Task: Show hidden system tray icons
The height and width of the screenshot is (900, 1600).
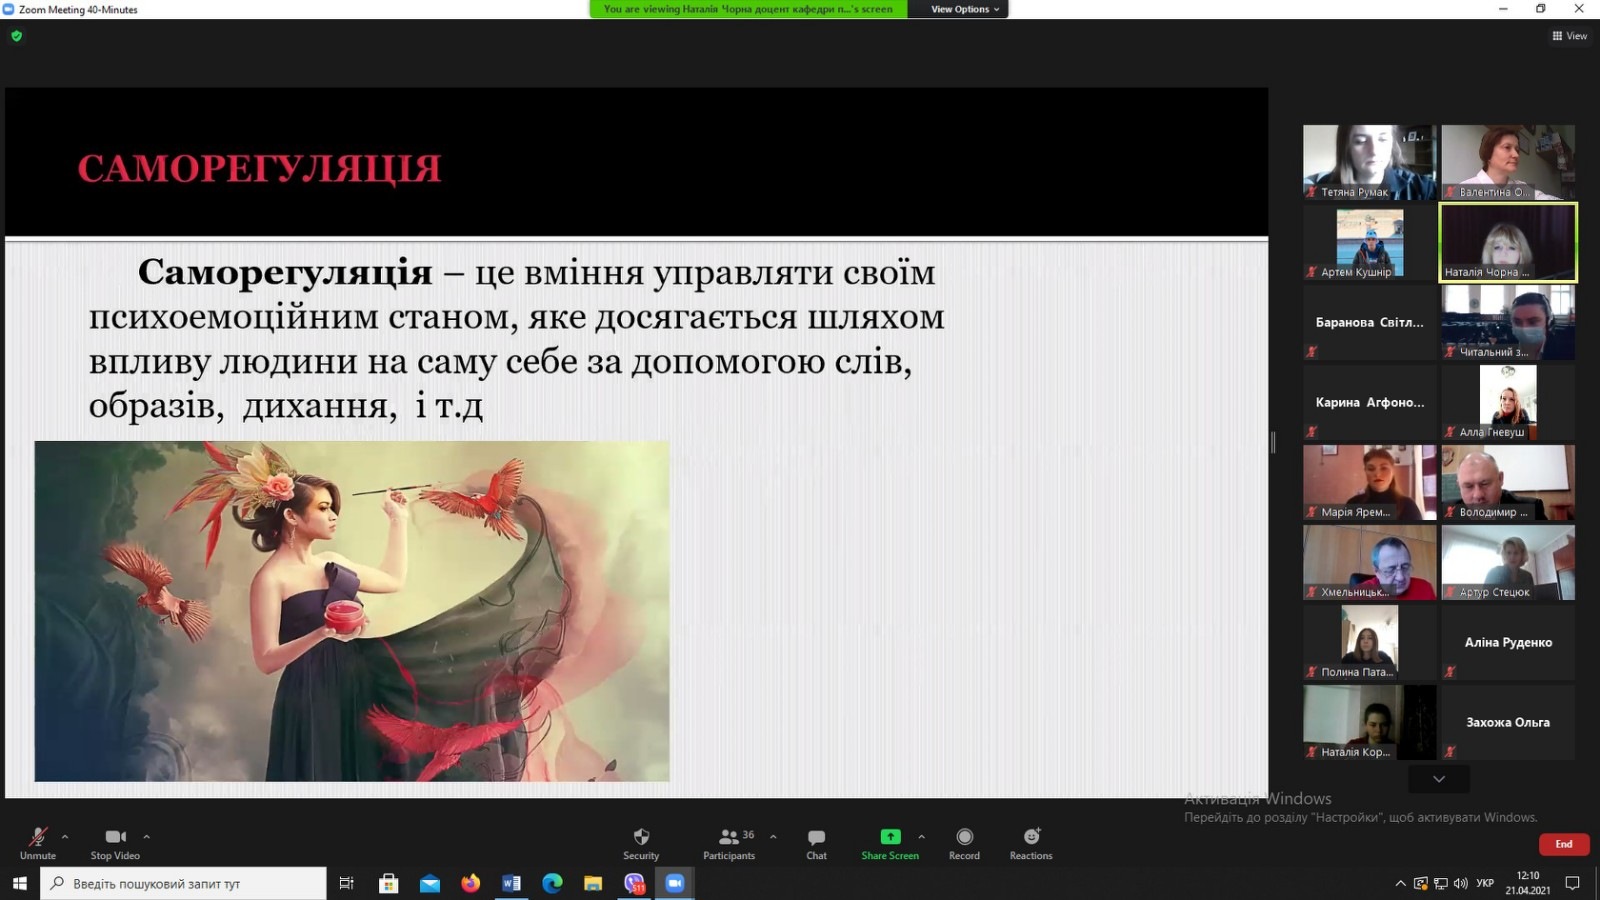Action: pyautogui.click(x=1400, y=883)
